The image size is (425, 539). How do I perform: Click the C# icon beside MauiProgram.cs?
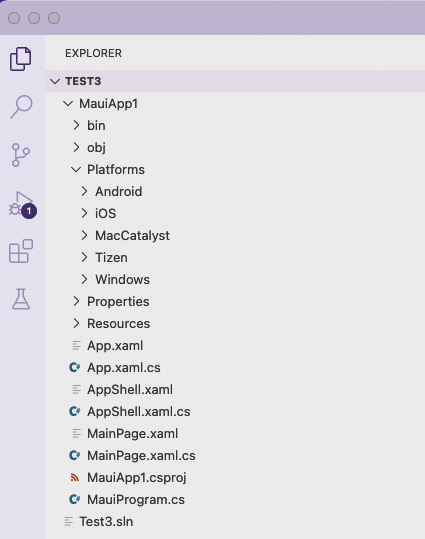[75, 499]
